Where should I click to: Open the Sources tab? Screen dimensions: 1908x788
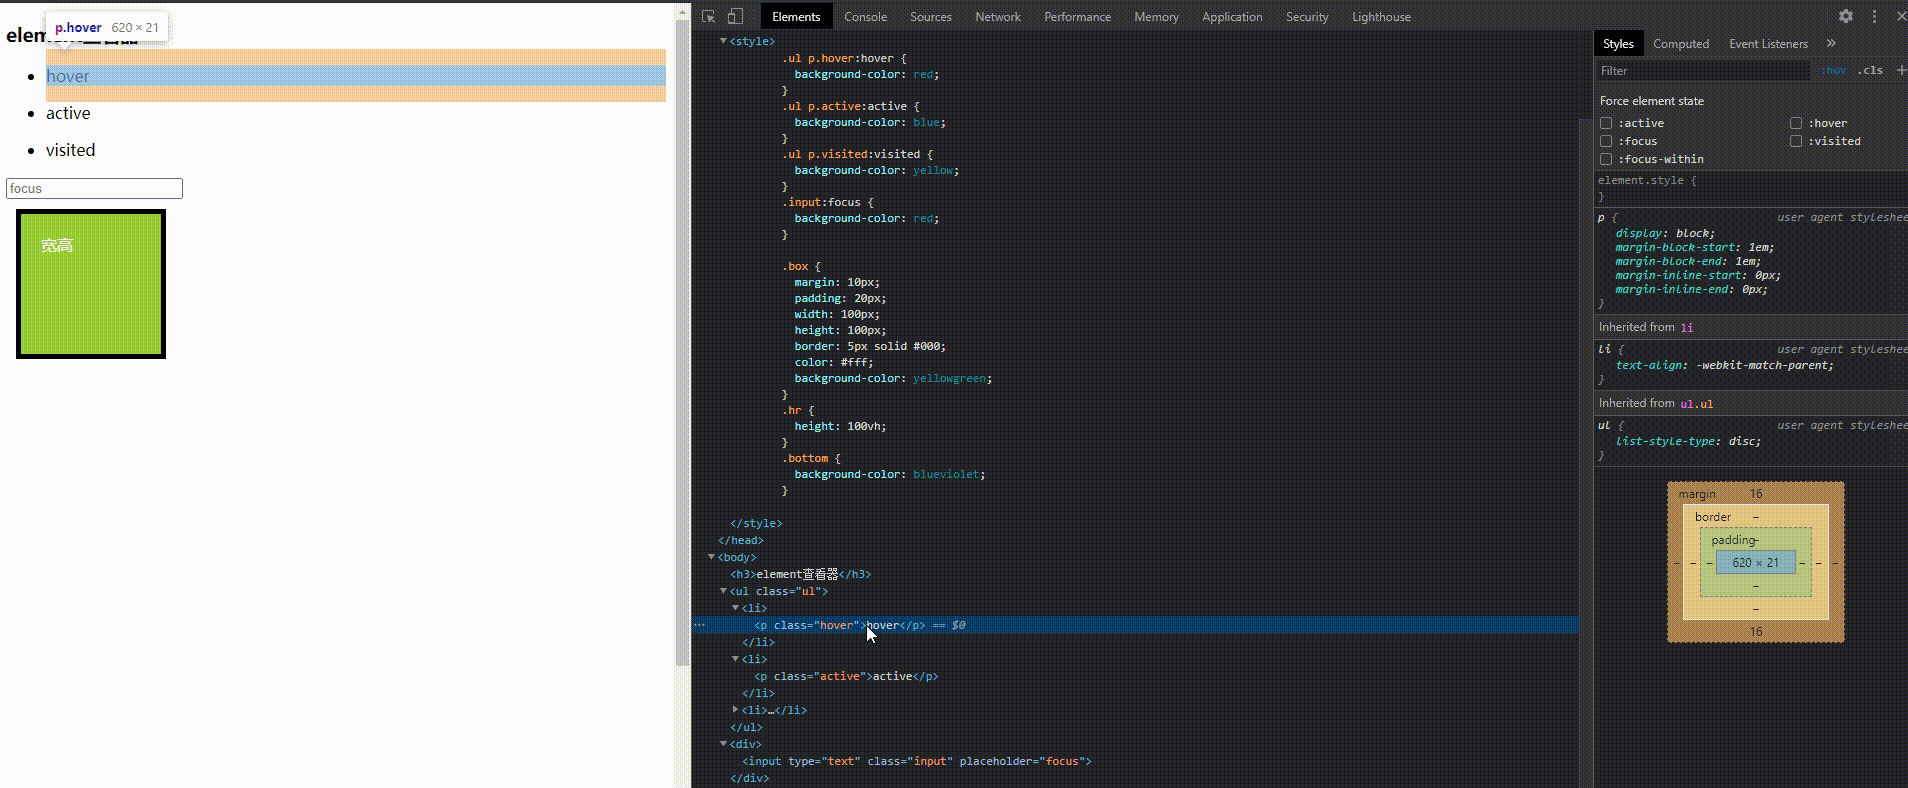coord(931,17)
